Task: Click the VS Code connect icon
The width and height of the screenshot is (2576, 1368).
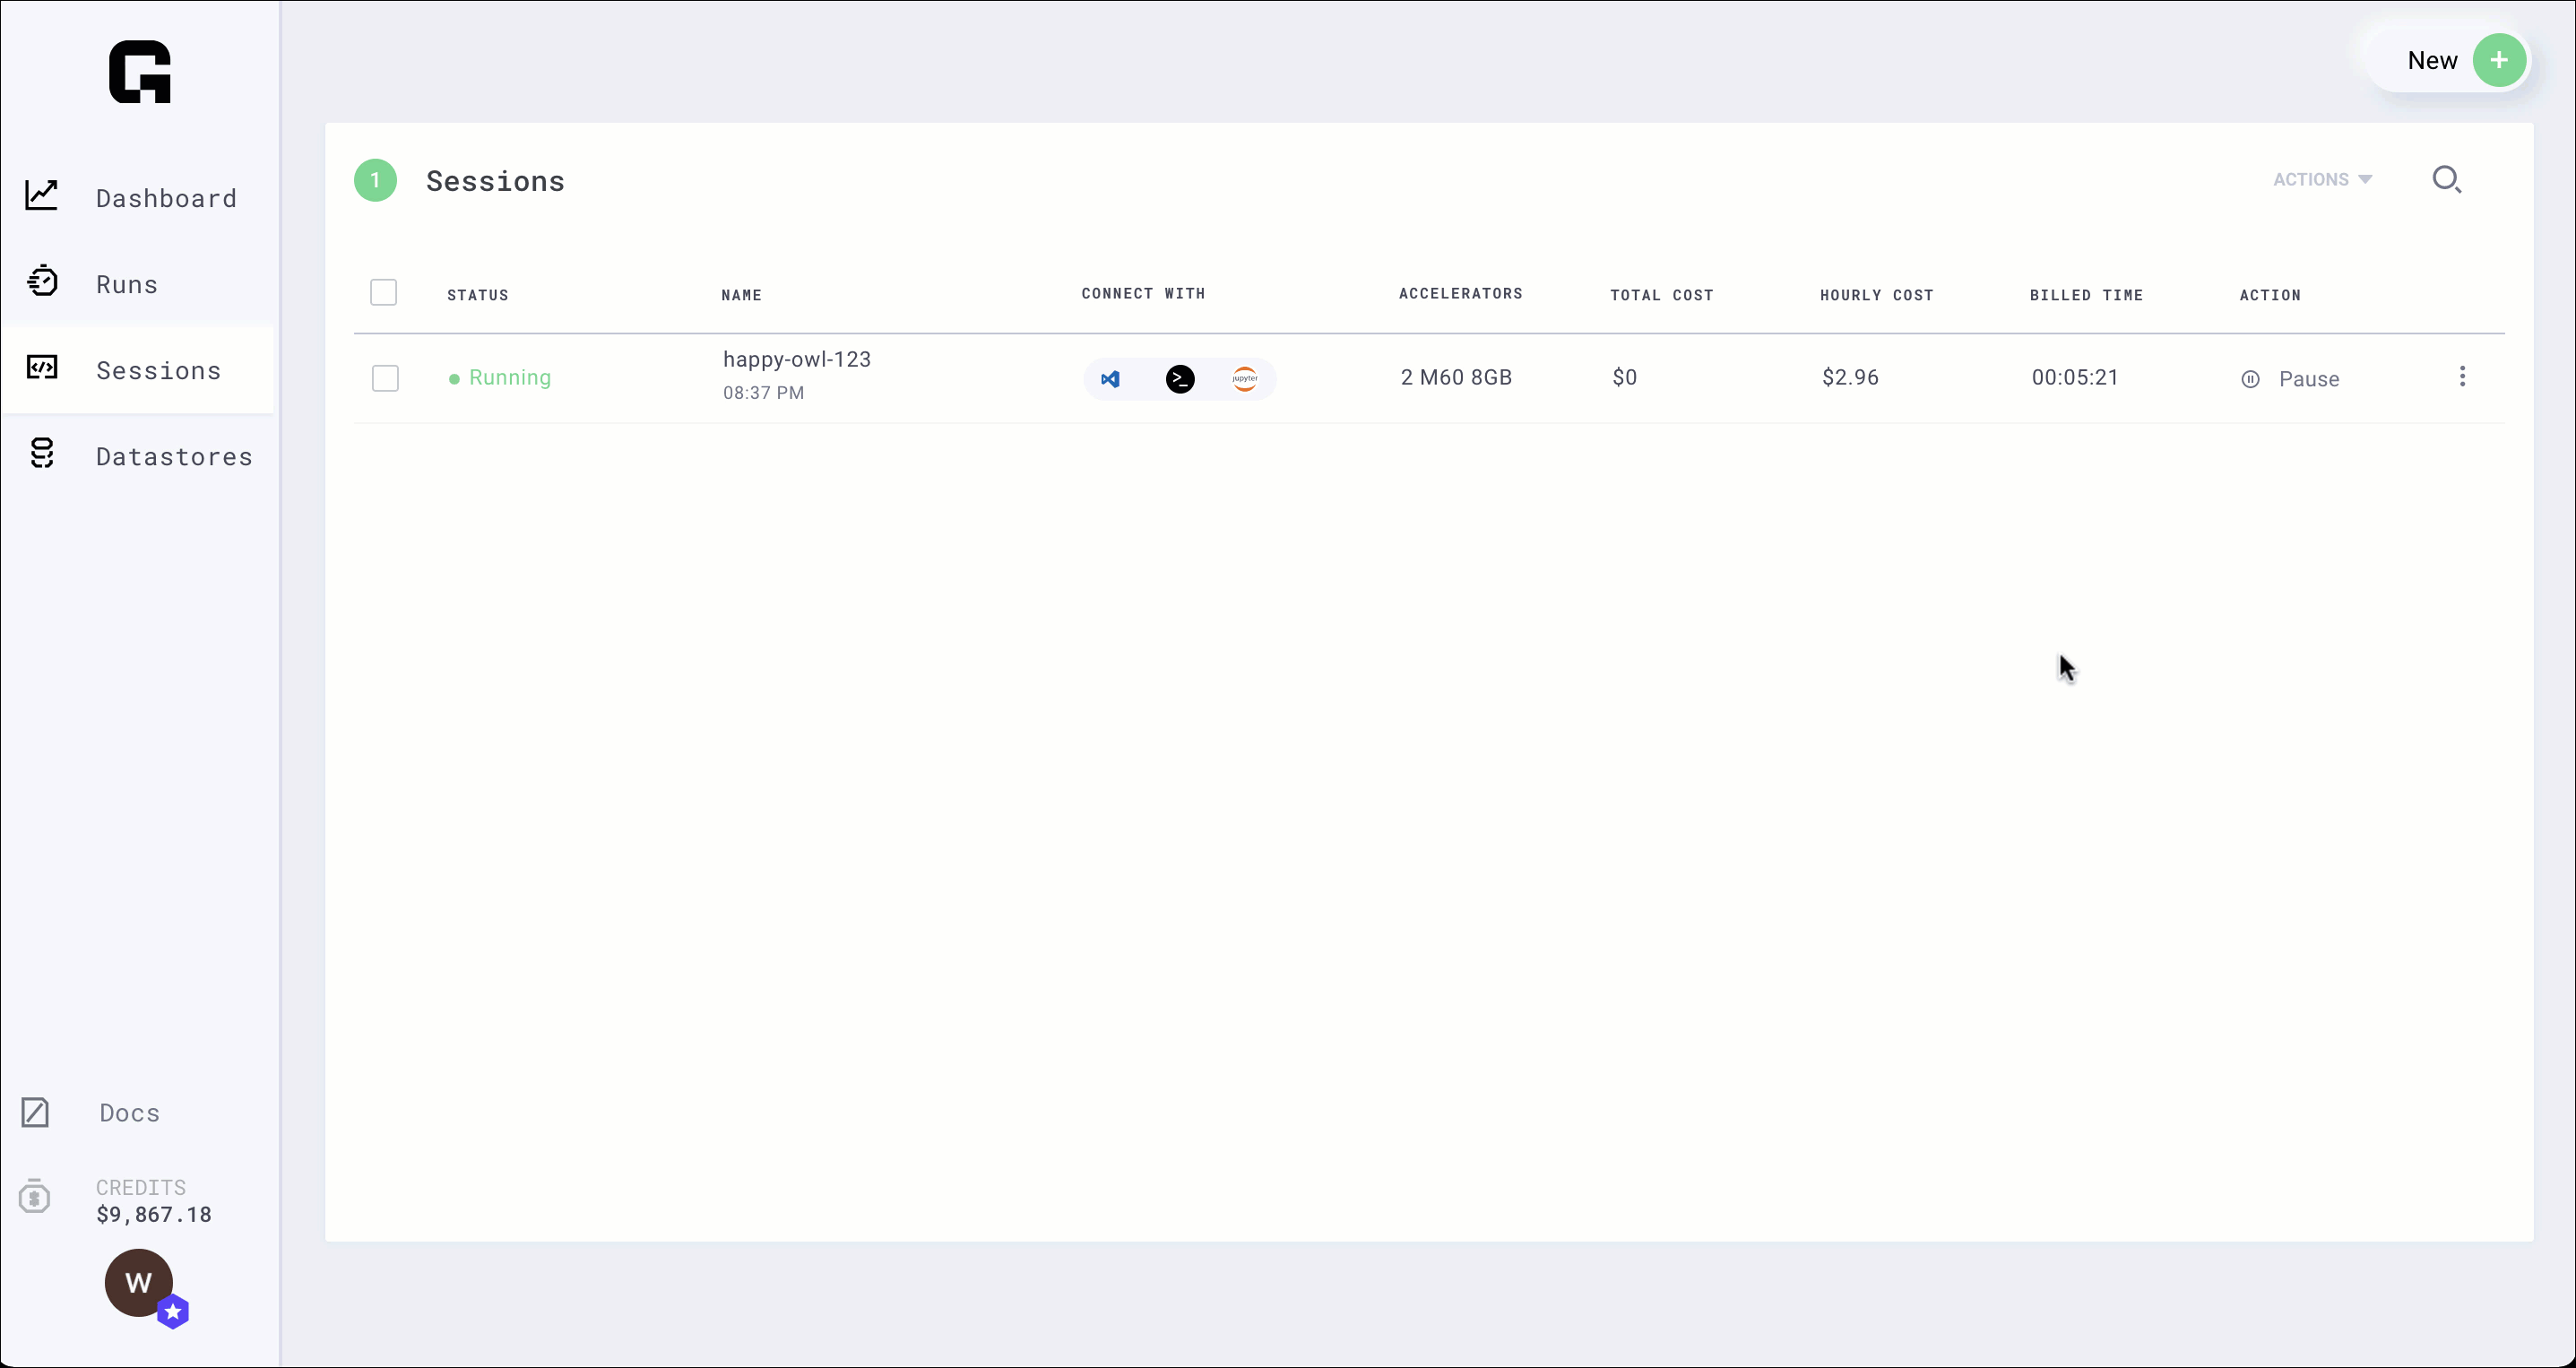Action: (1111, 377)
